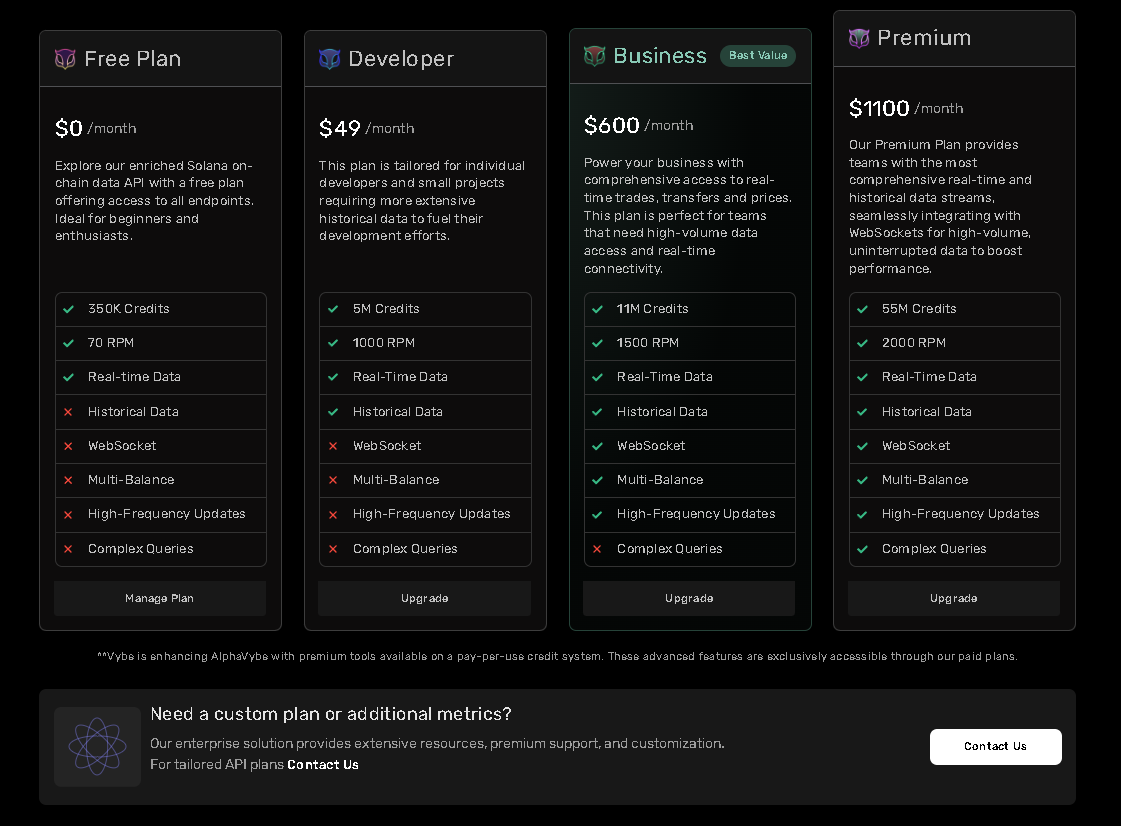This screenshot has height=826, width=1121.
Task: Upgrade to the Premium plan
Action: [x=954, y=599]
